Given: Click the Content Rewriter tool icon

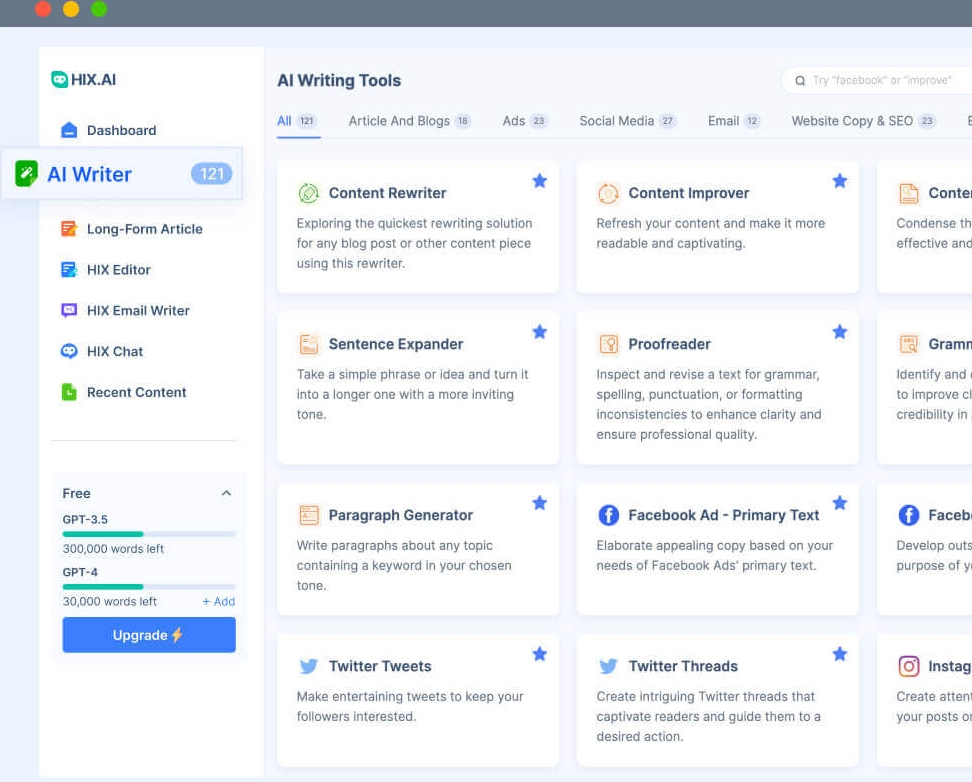Looking at the screenshot, I should [308, 193].
